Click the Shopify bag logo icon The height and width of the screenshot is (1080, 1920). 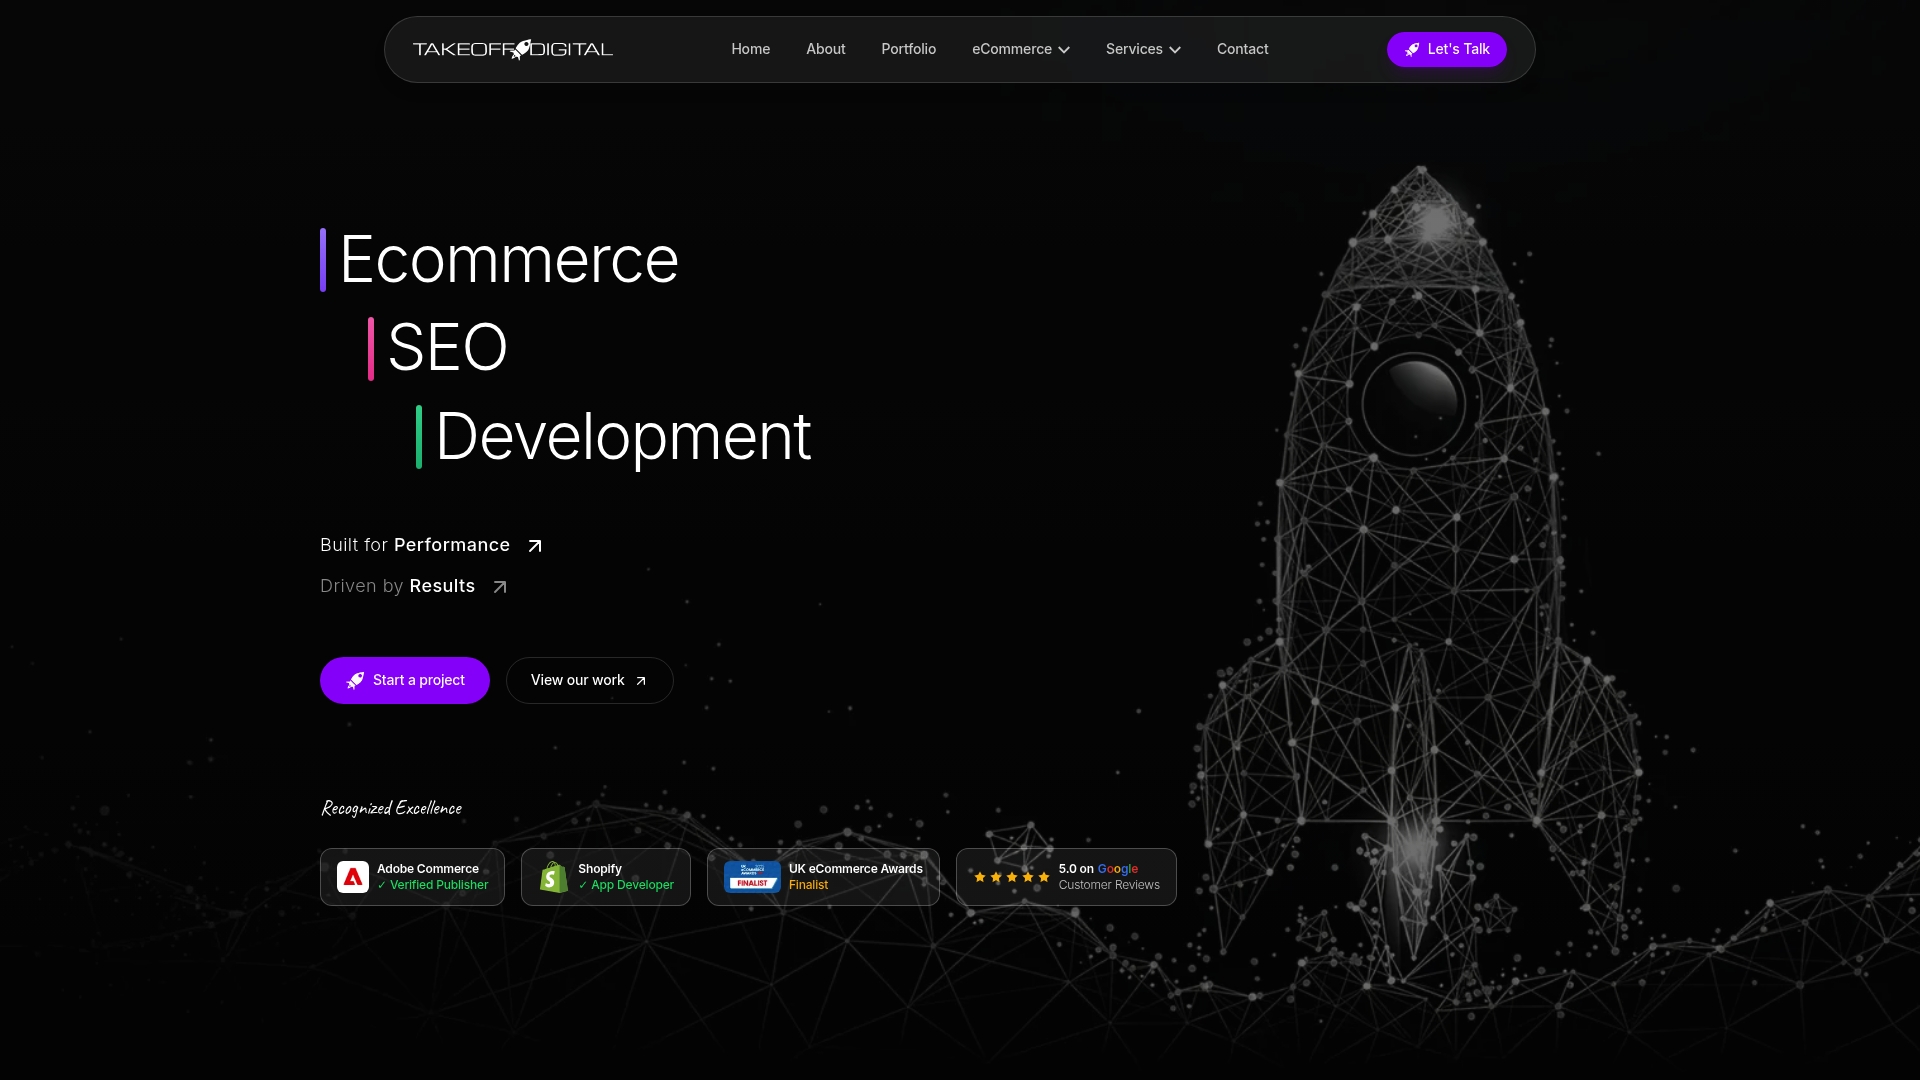(x=554, y=877)
